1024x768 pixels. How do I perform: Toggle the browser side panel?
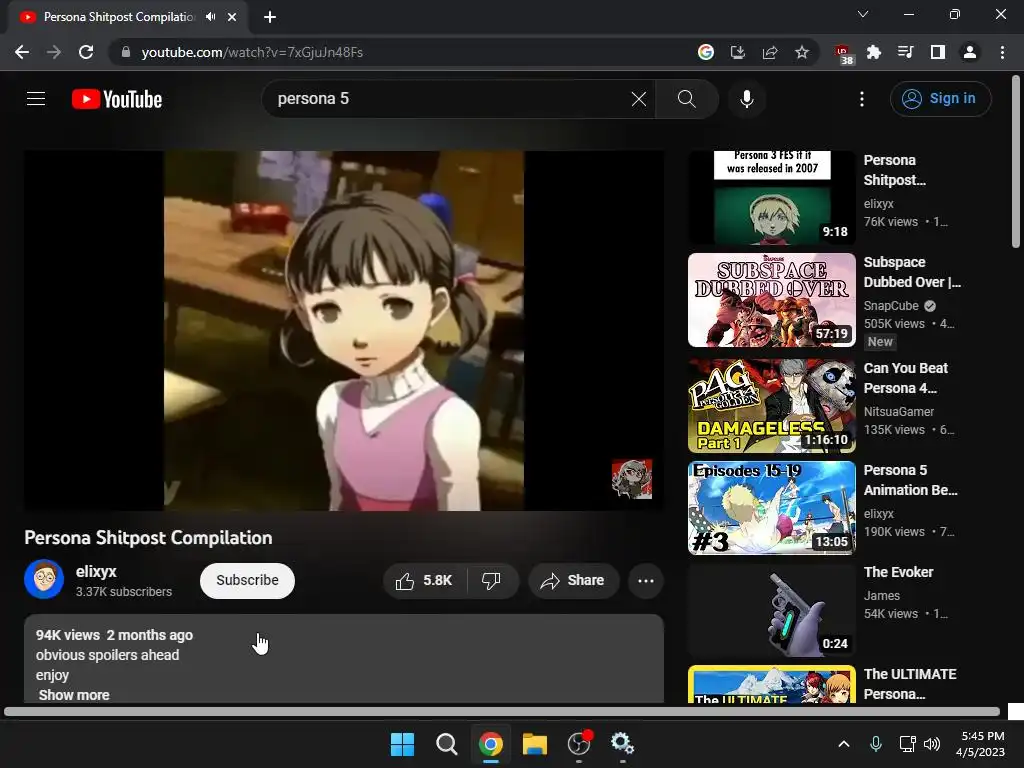(x=938, y=52)
